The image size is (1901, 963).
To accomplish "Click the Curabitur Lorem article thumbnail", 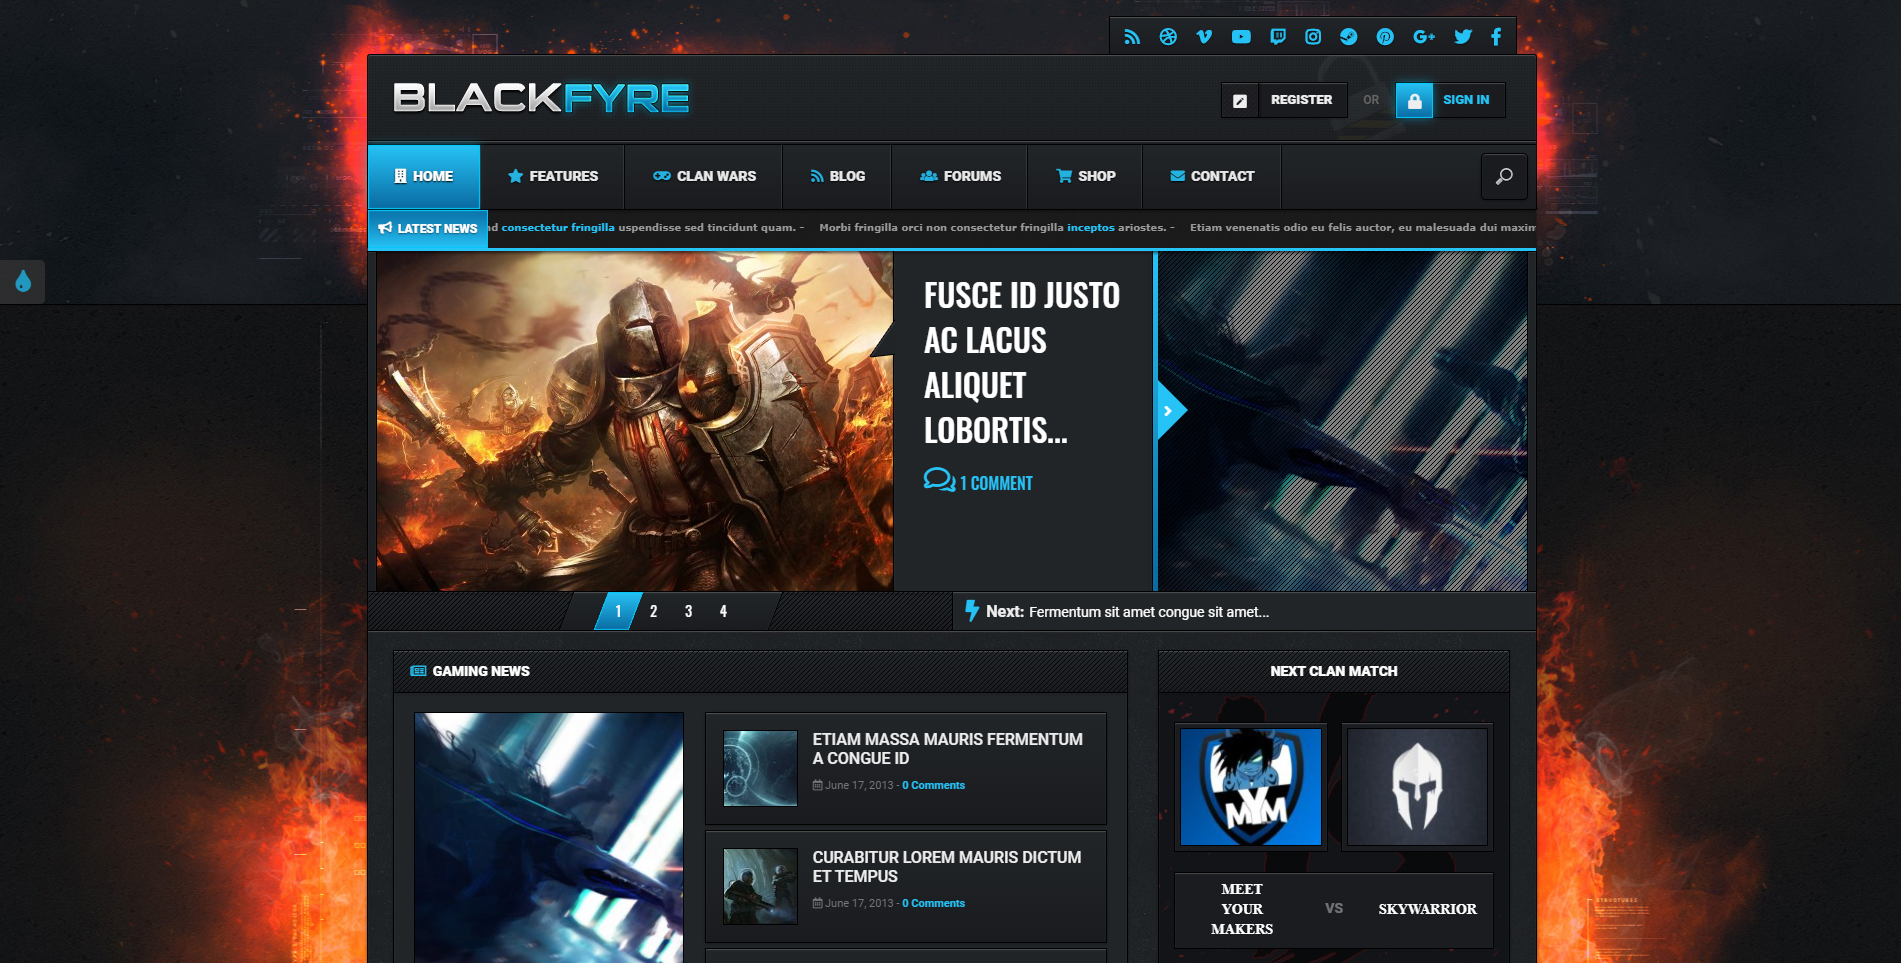I will tap(760, 886).
